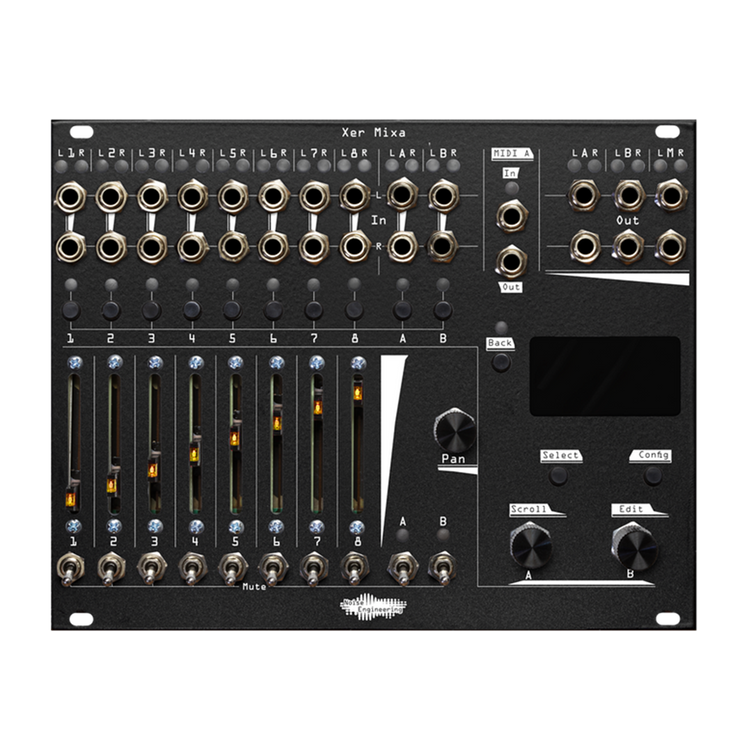Screen dimensions: 750x750
Task: Click the Xer Mixa title text
Action: [374, 132]
